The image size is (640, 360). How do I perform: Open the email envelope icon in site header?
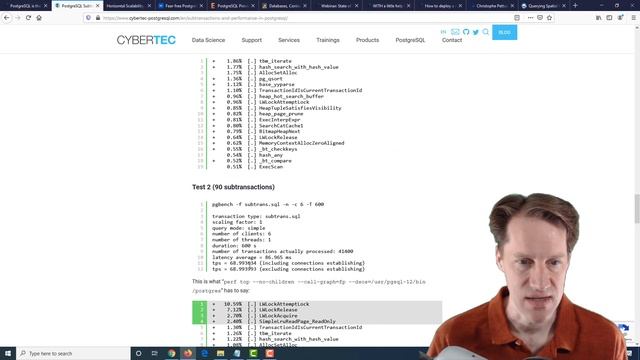455,32
